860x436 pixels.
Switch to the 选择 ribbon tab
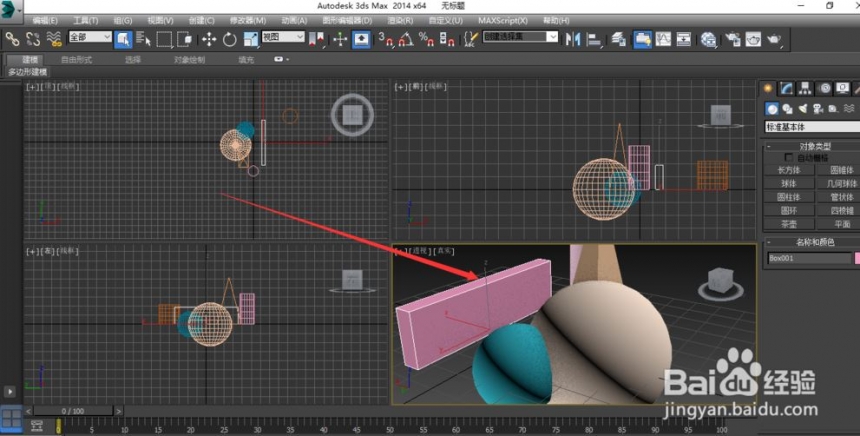coord(133,60)
